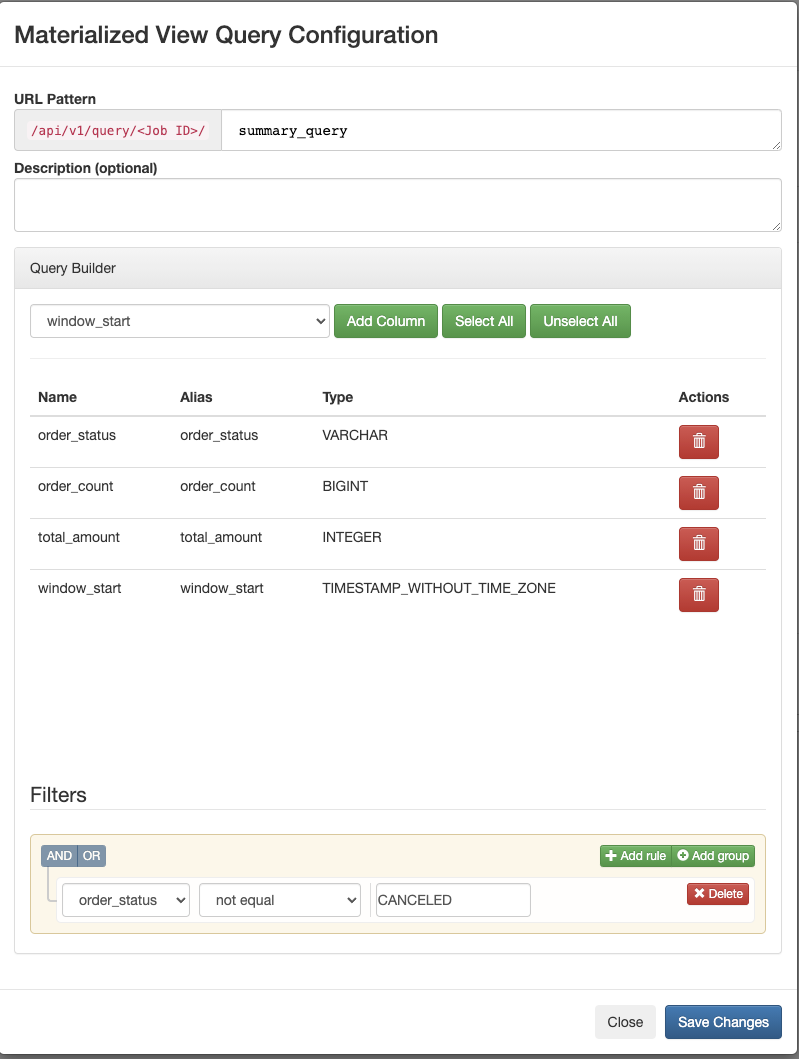
Task: Close the configuration dialog
Action: tap(625, 1022)
